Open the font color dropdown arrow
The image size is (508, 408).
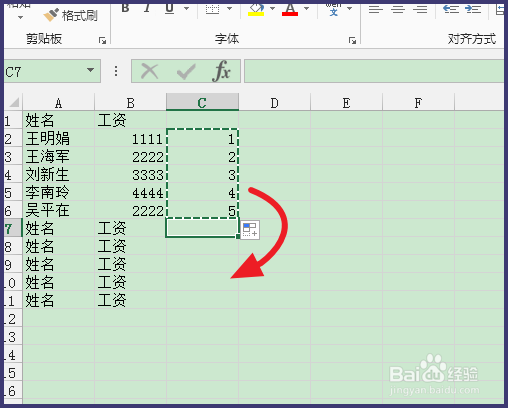click(306, 9)
